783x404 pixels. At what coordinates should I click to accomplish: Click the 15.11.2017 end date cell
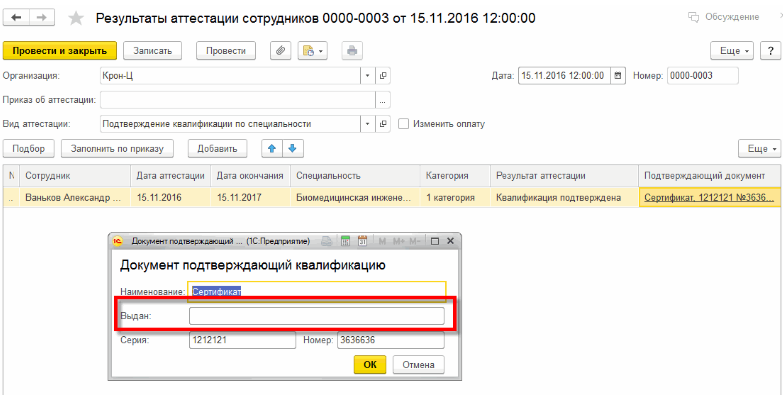pyautogui.click(x=251, y=198)
